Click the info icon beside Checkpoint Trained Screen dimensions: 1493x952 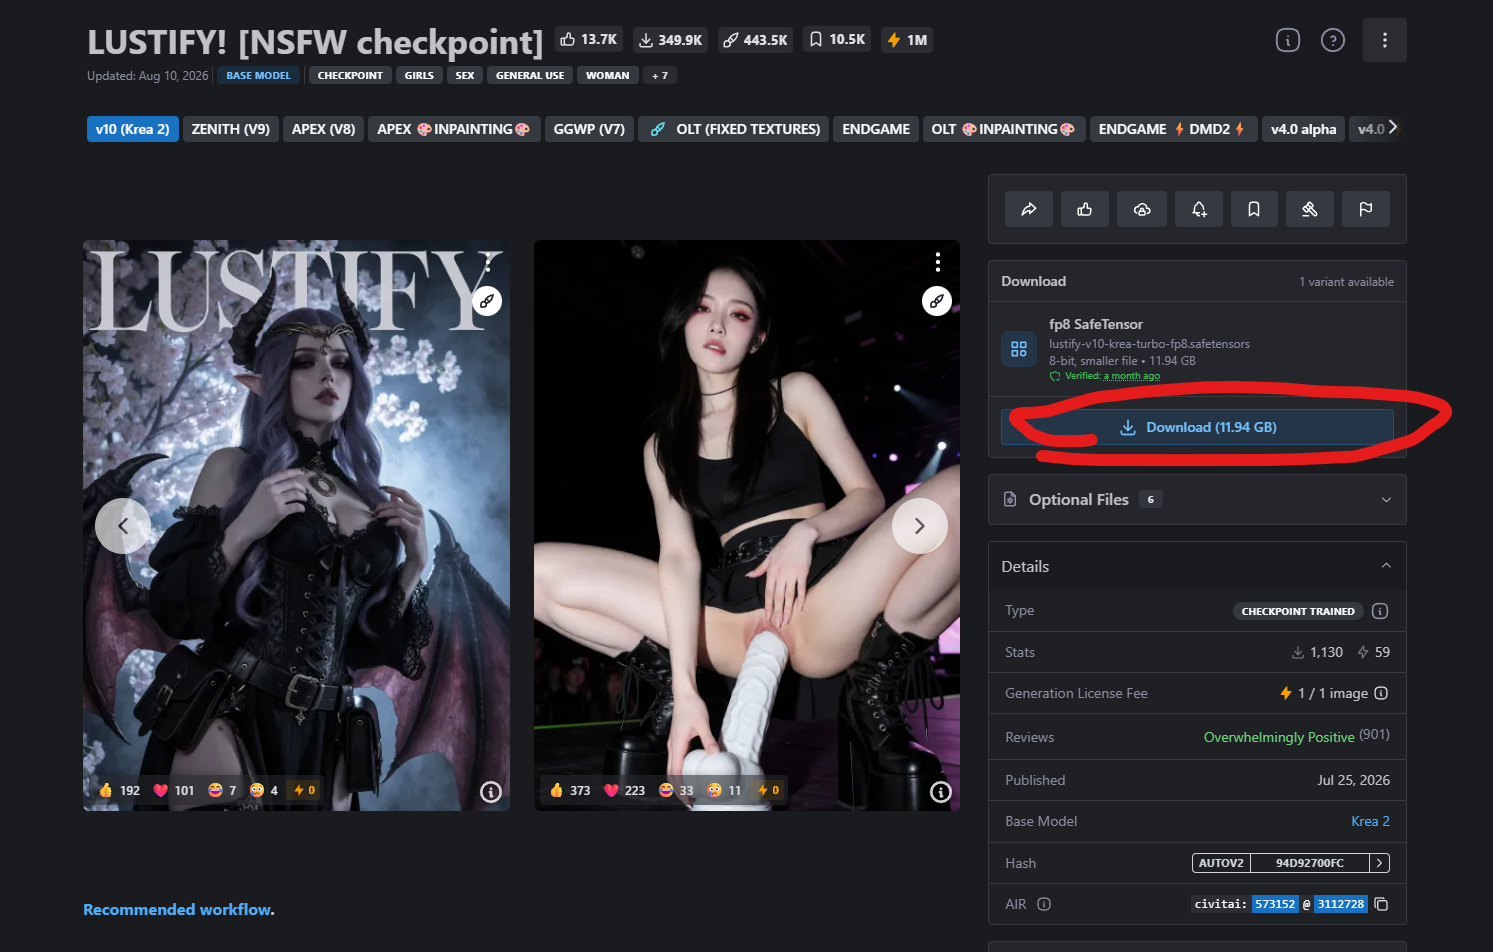point(1380,611)
